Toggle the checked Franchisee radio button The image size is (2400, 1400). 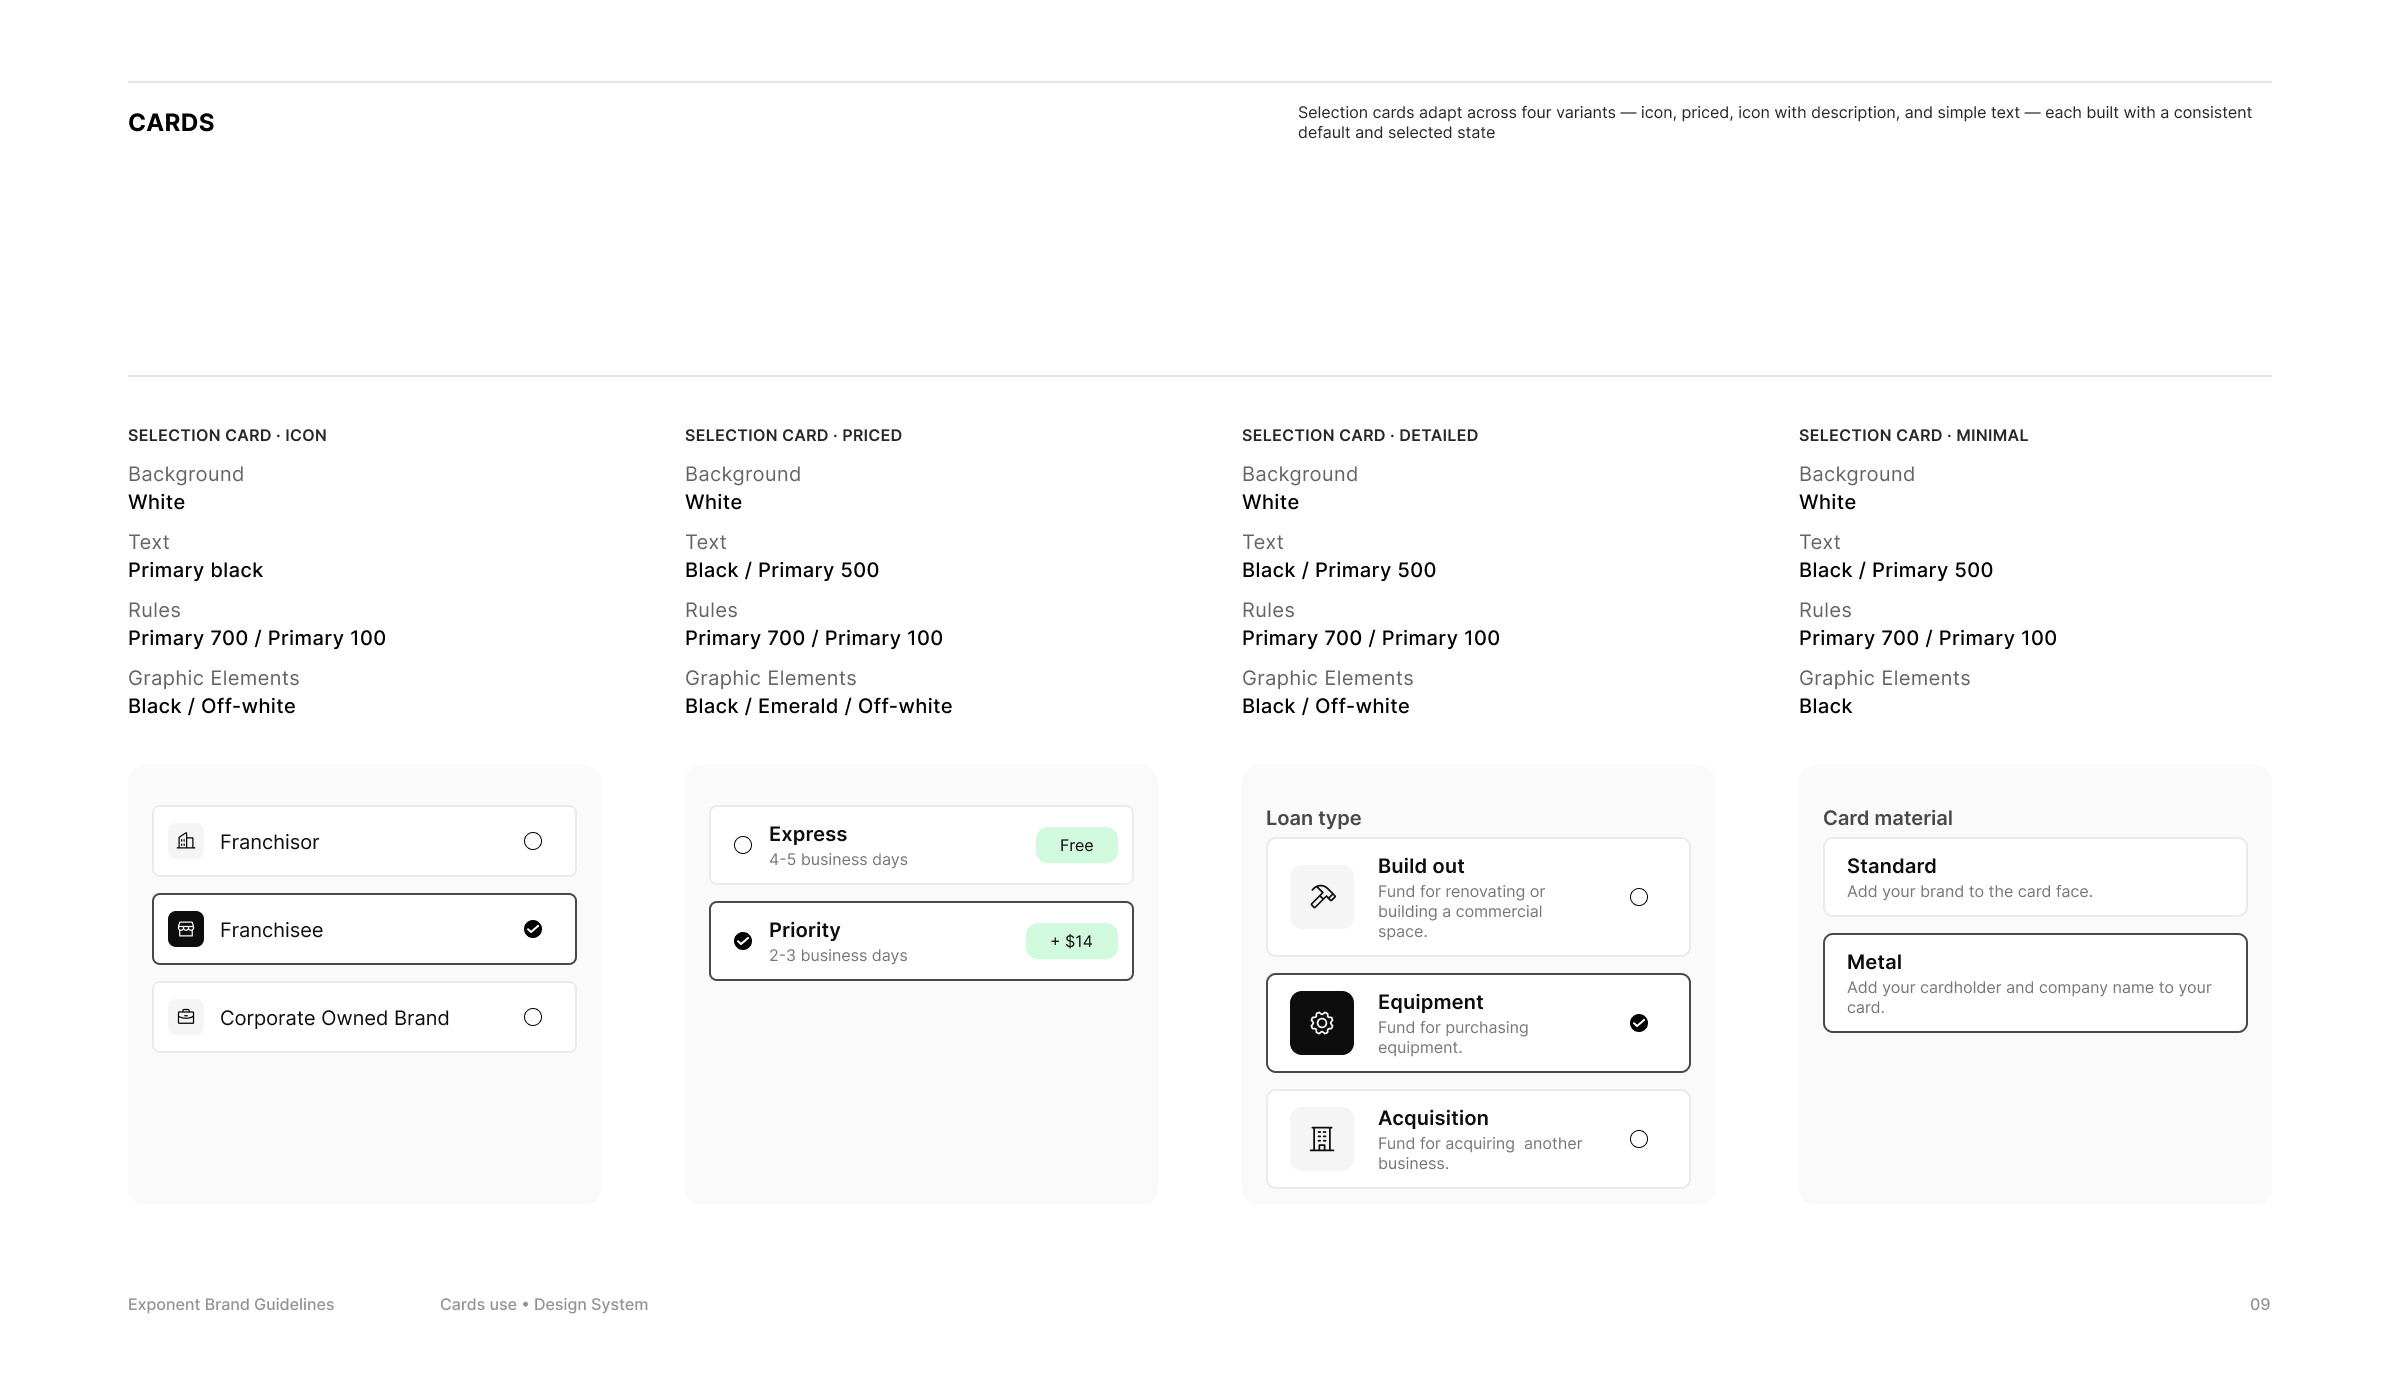pos(533,929)
